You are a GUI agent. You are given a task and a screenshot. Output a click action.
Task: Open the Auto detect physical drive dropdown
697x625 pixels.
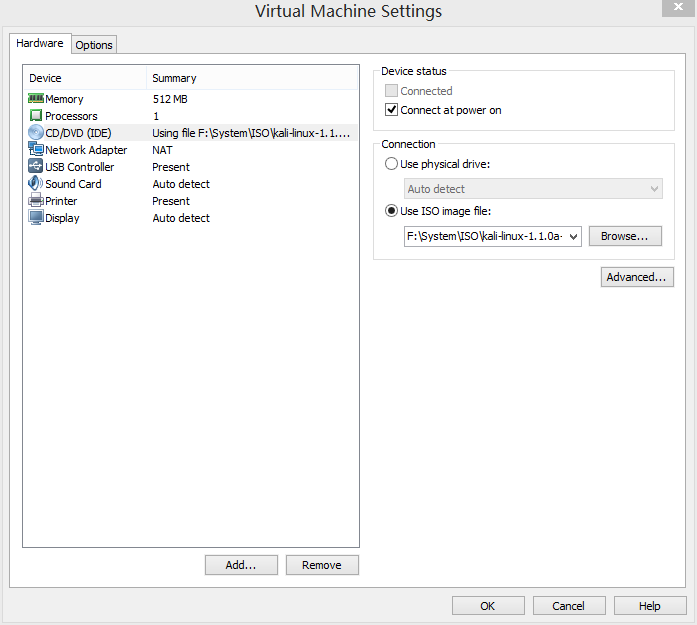point(533,189)
